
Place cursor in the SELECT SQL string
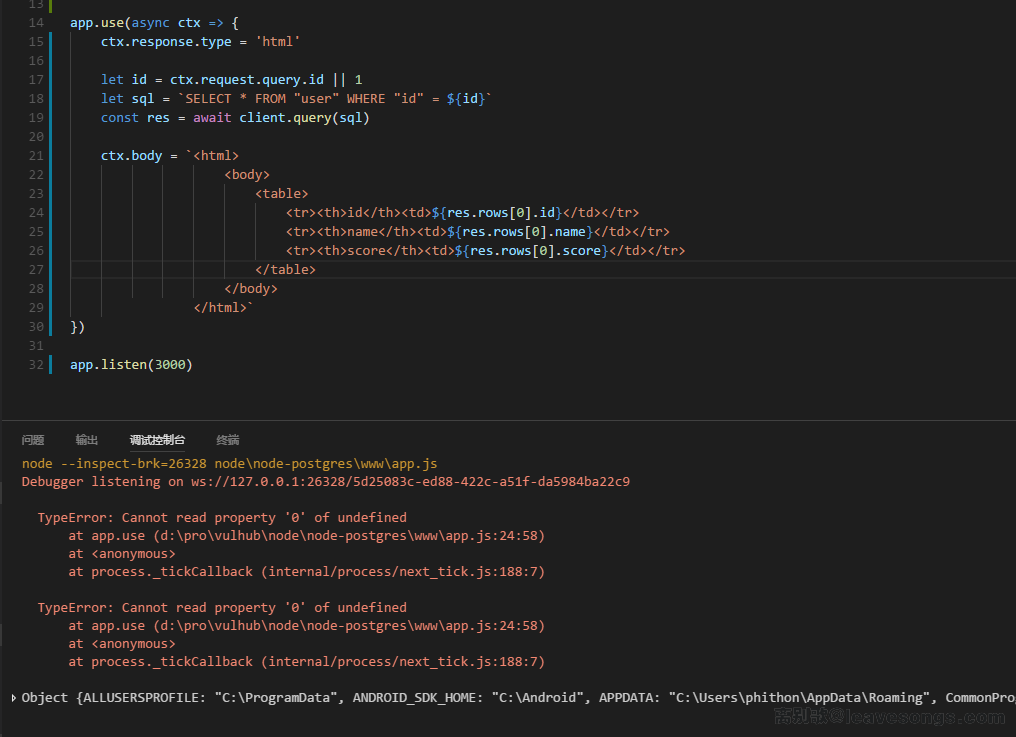click(300, 99)
